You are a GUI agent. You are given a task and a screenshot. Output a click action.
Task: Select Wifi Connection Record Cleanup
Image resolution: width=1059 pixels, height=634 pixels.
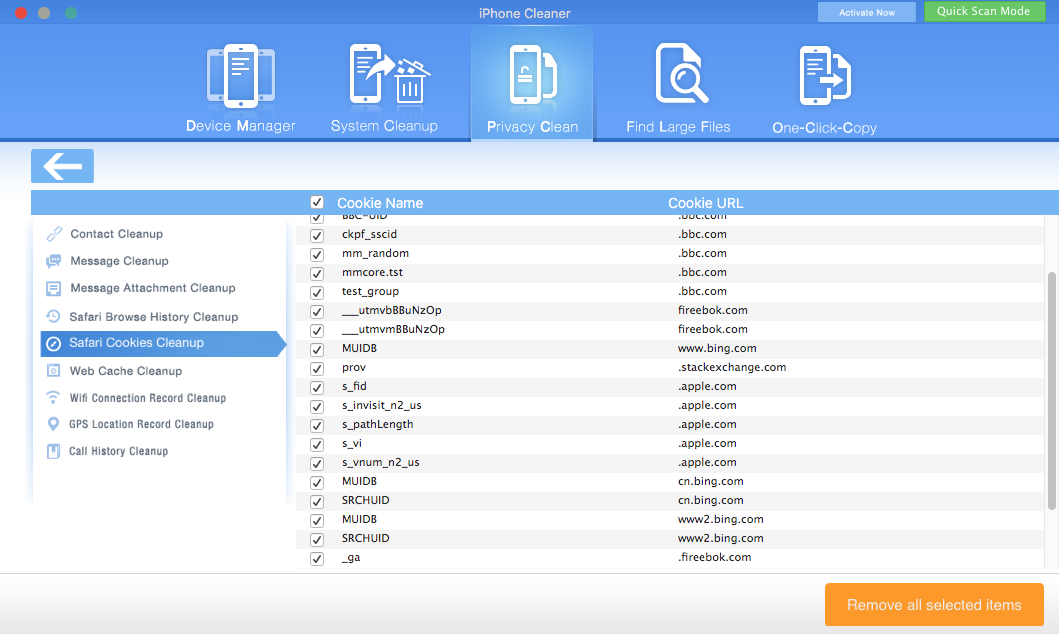pyautogui.click(x=148, y=398)
